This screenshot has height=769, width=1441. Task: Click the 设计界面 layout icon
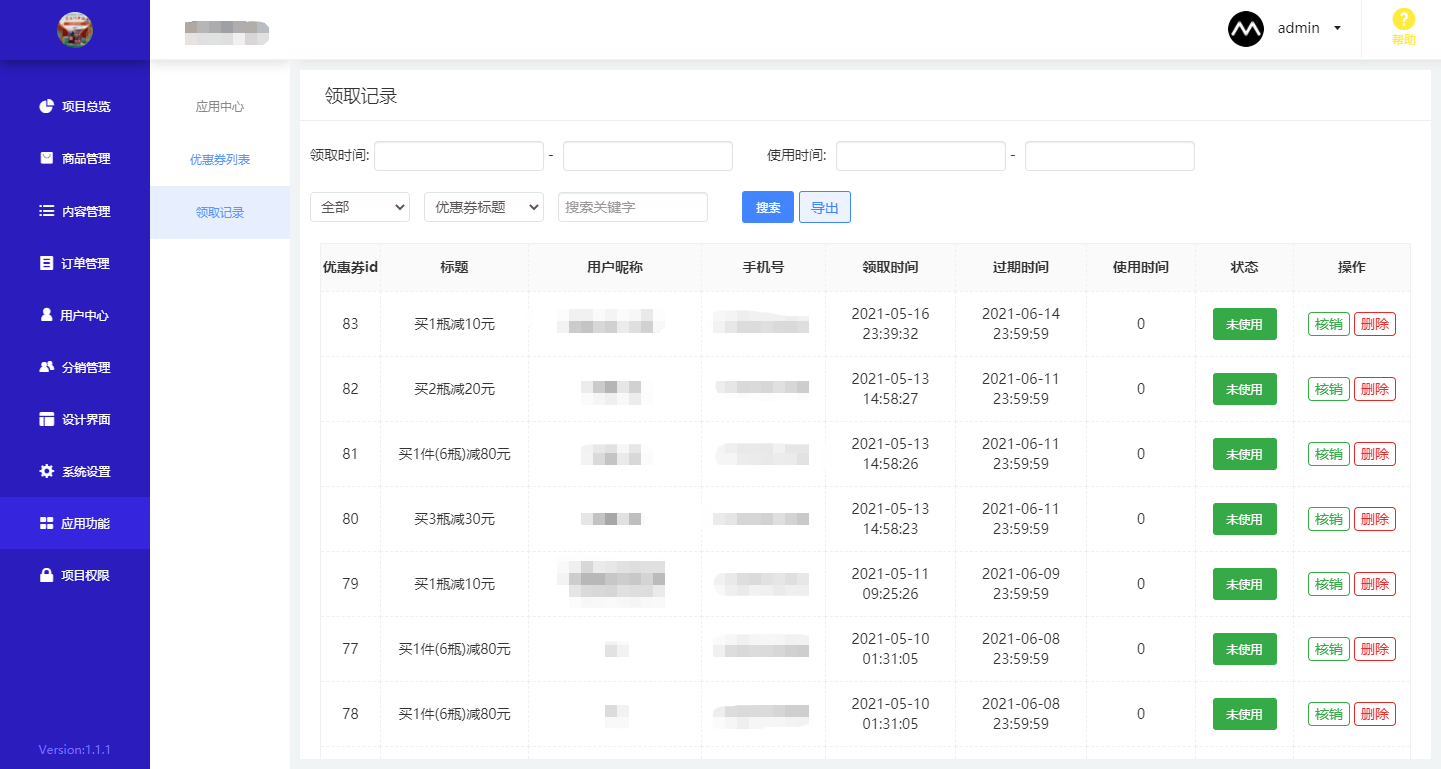[x=46, y=419]
